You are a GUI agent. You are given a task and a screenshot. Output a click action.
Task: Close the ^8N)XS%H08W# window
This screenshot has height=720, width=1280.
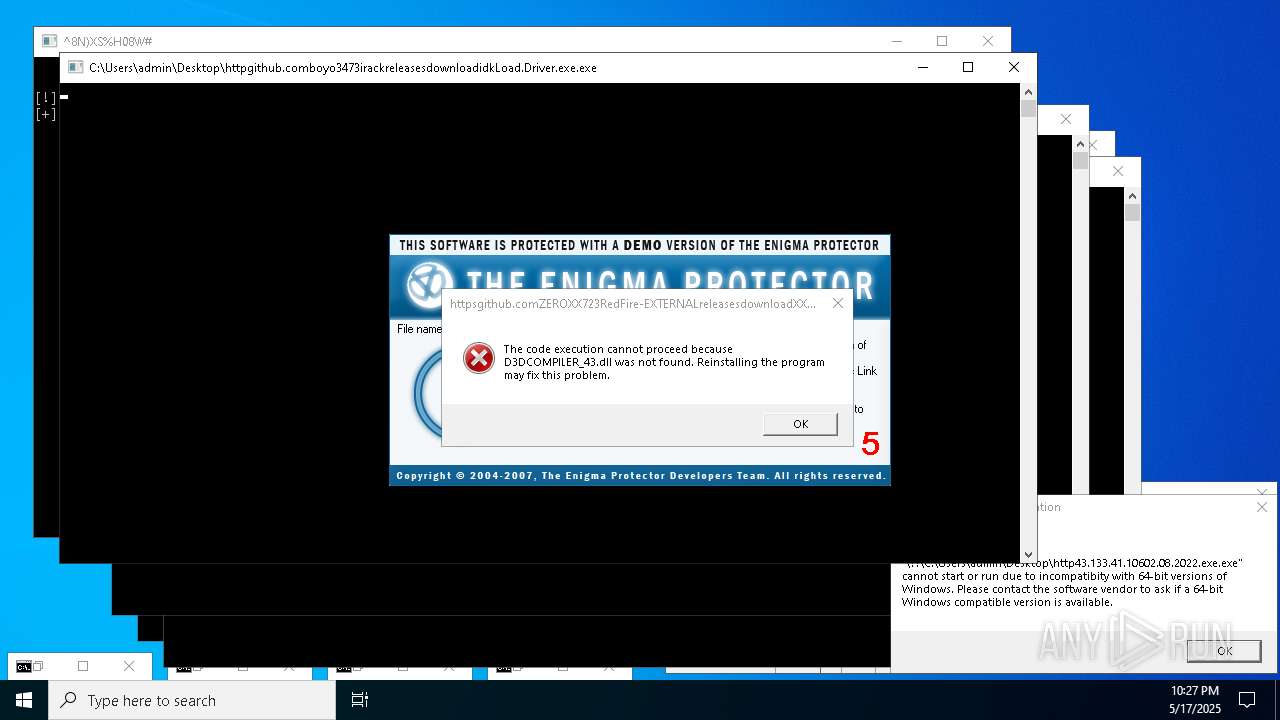tap(988, 41)
